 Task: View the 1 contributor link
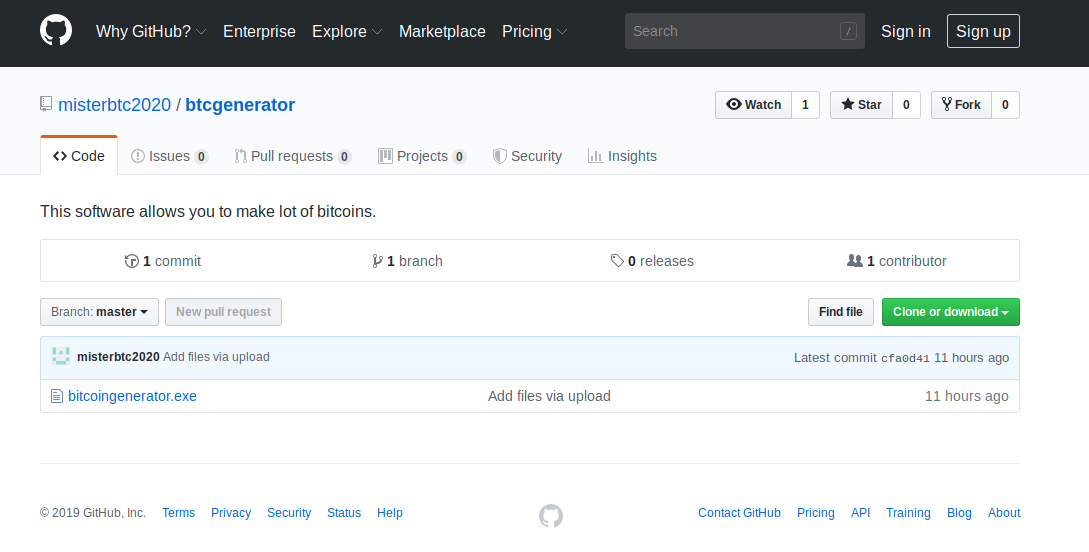tap(897, 261)
